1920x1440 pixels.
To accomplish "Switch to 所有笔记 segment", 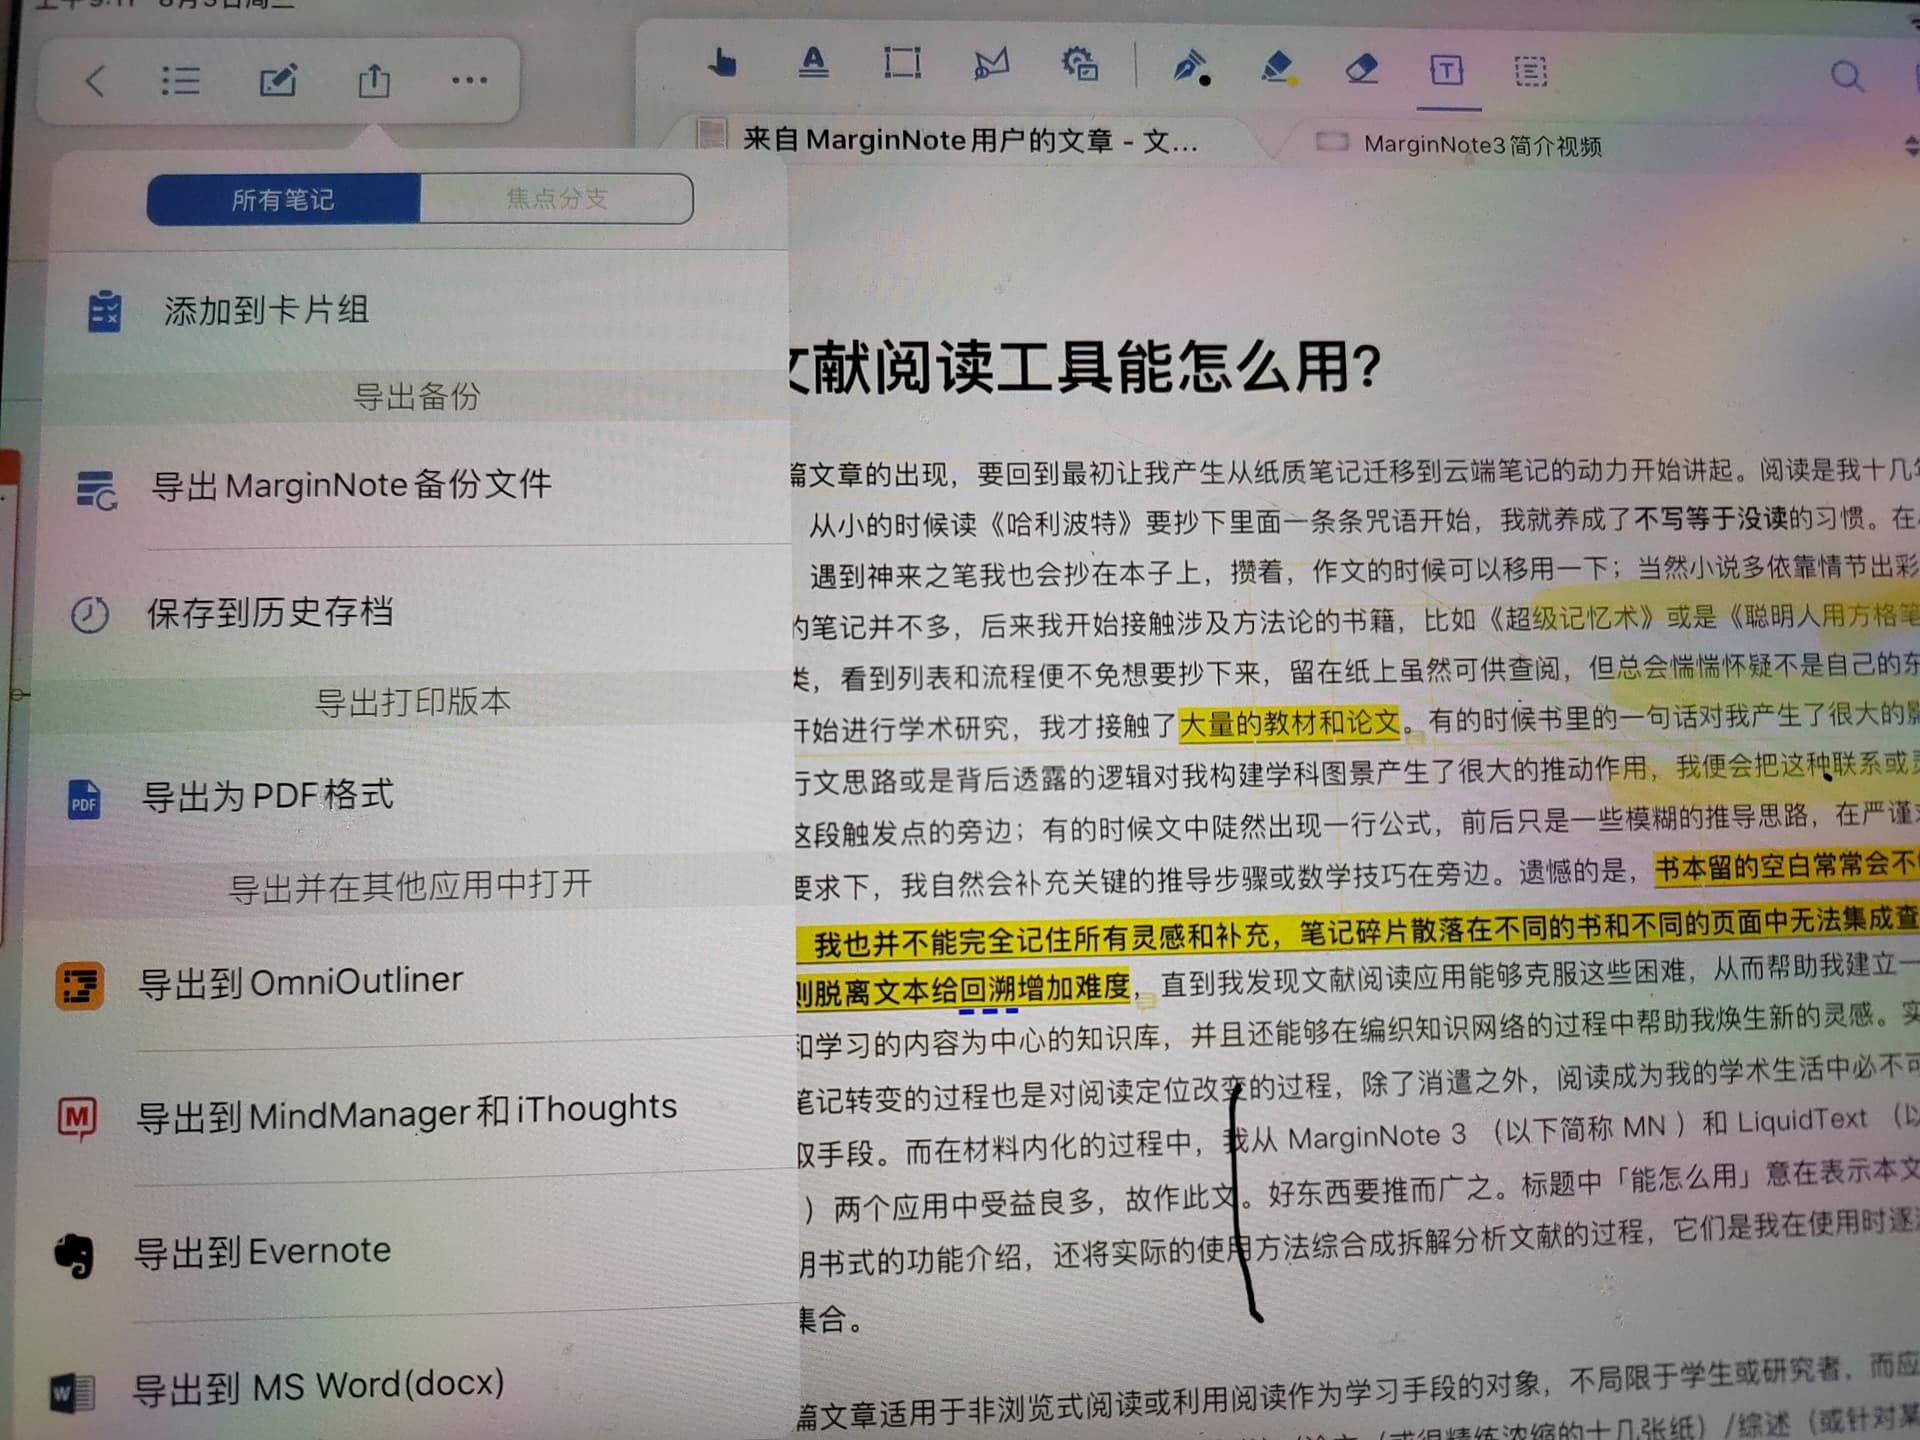I will (x=283, y=199).
